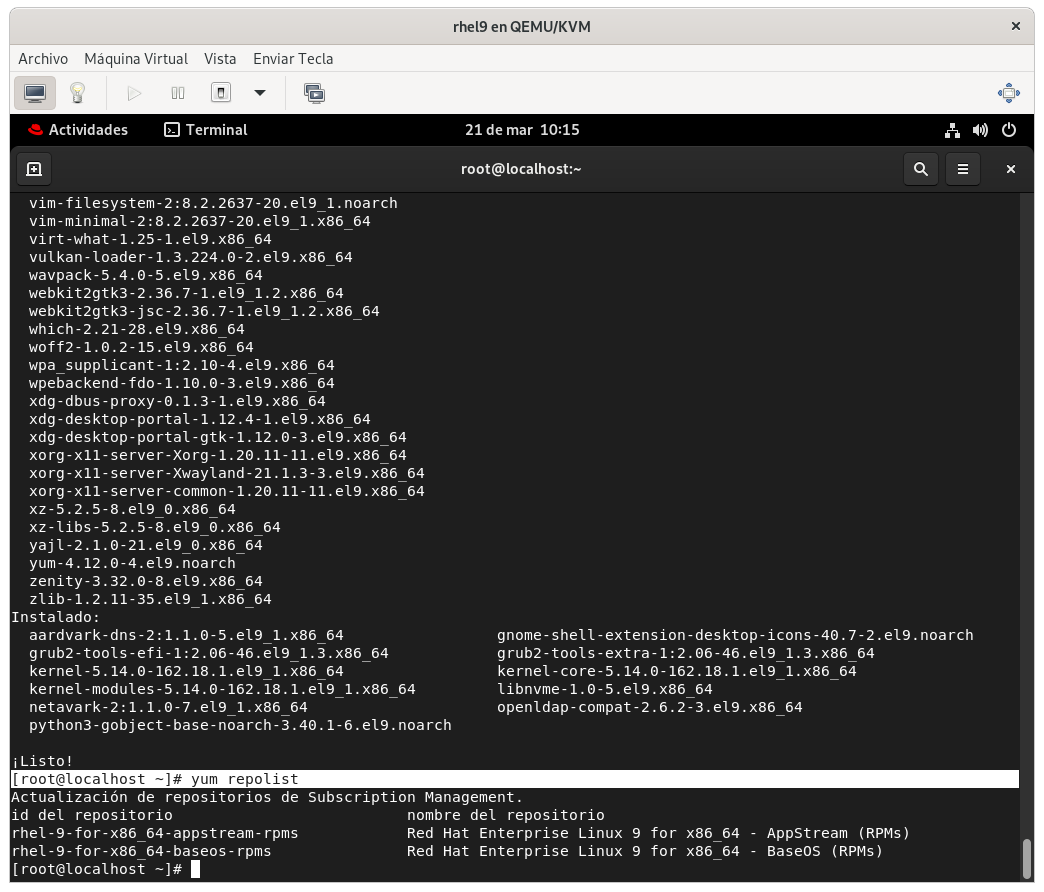Click the terminal vertical scrollbar handle
This screenshot has height=892, width=1044.
tap(1026, 856)
